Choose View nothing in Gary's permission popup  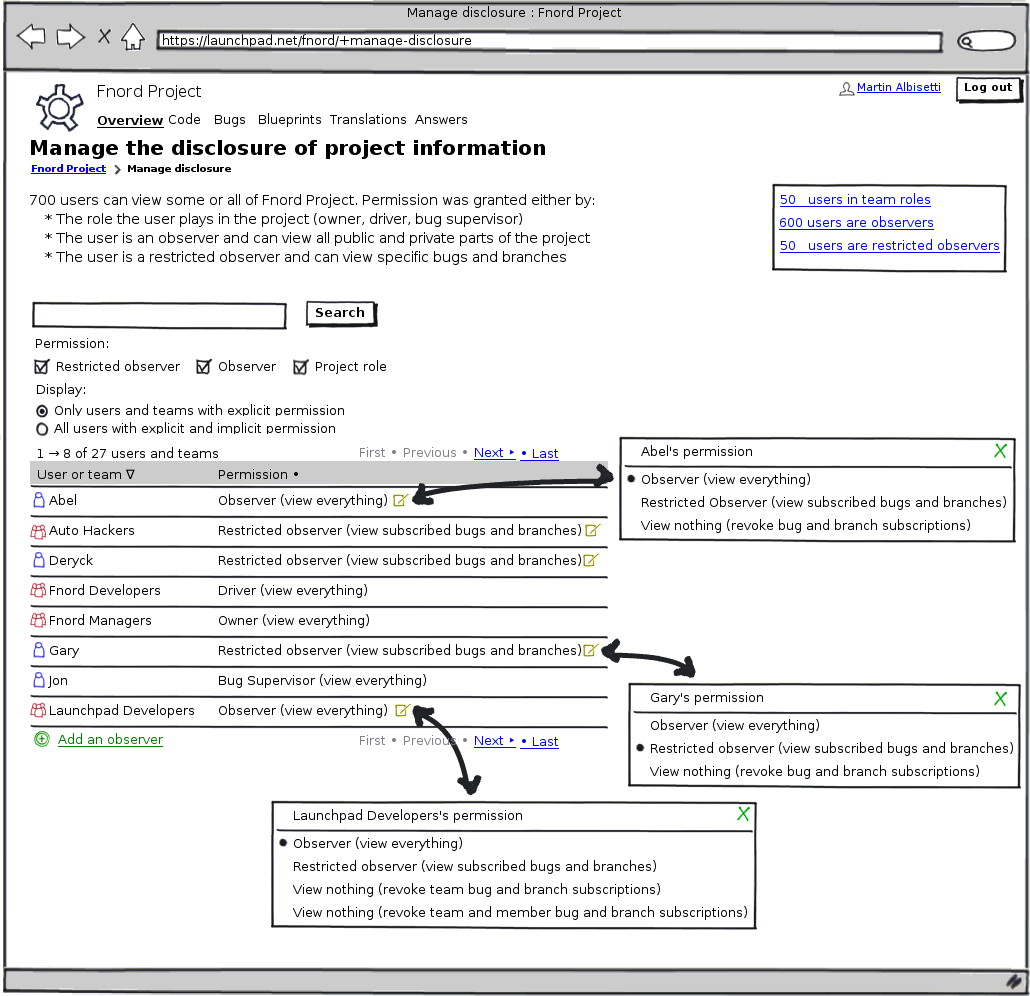814,771
